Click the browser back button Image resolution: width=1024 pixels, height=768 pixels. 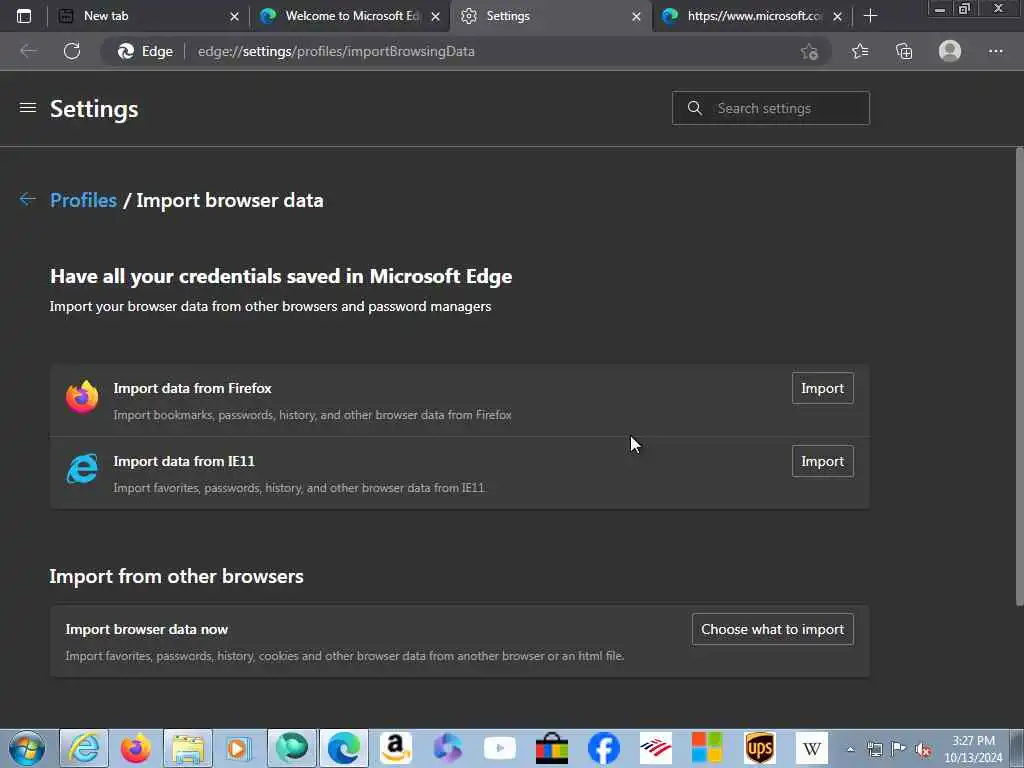coord(28,51)
